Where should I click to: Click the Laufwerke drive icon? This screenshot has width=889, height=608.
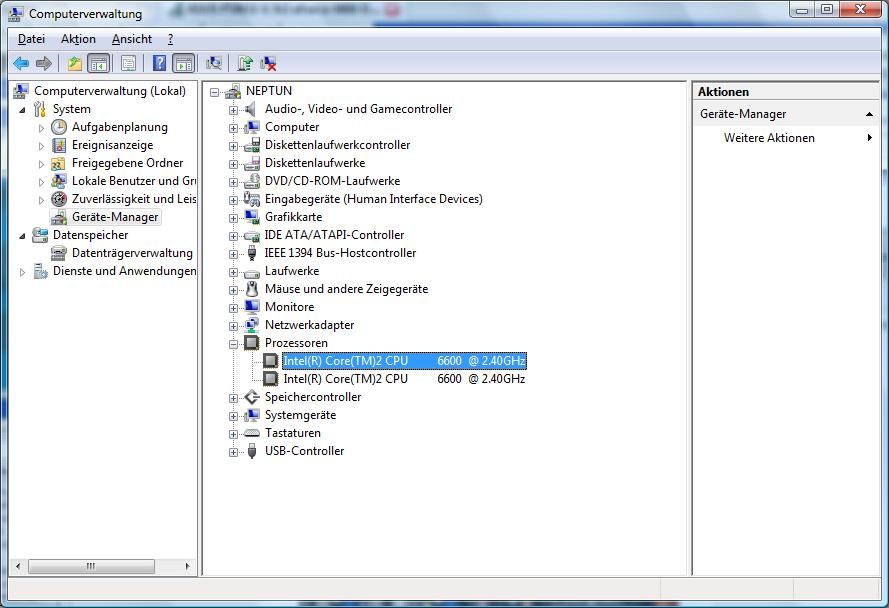(252, 272)
